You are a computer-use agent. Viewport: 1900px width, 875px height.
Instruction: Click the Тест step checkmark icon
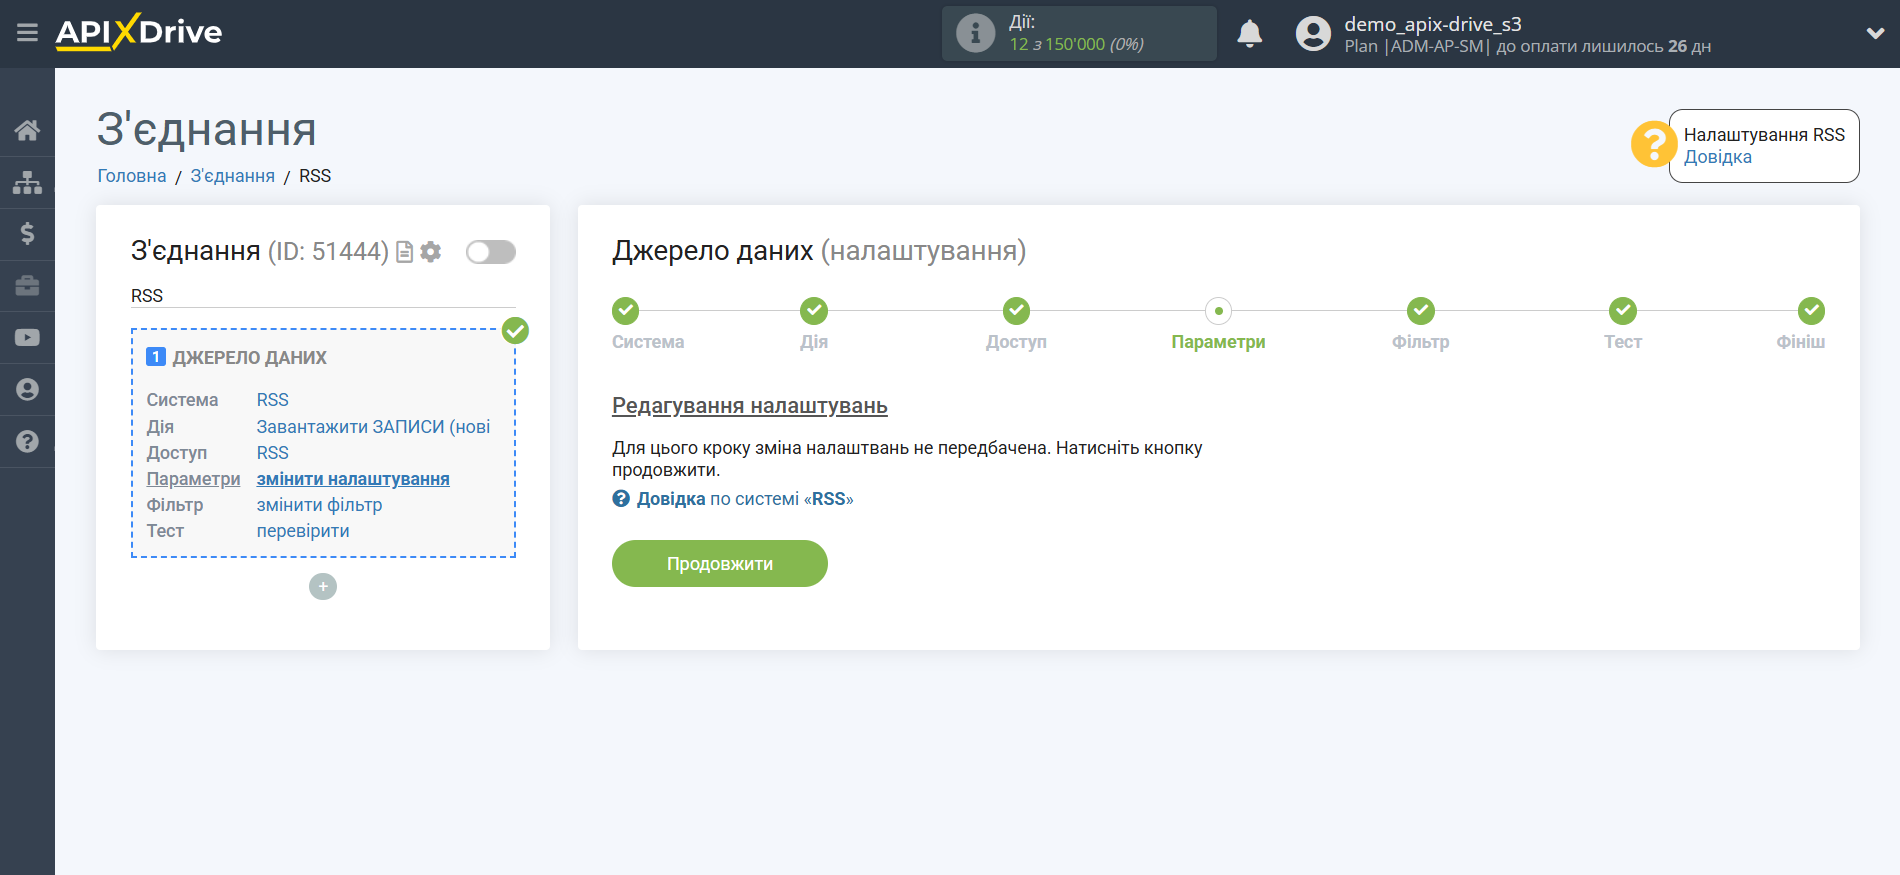tap(1623, 311)
